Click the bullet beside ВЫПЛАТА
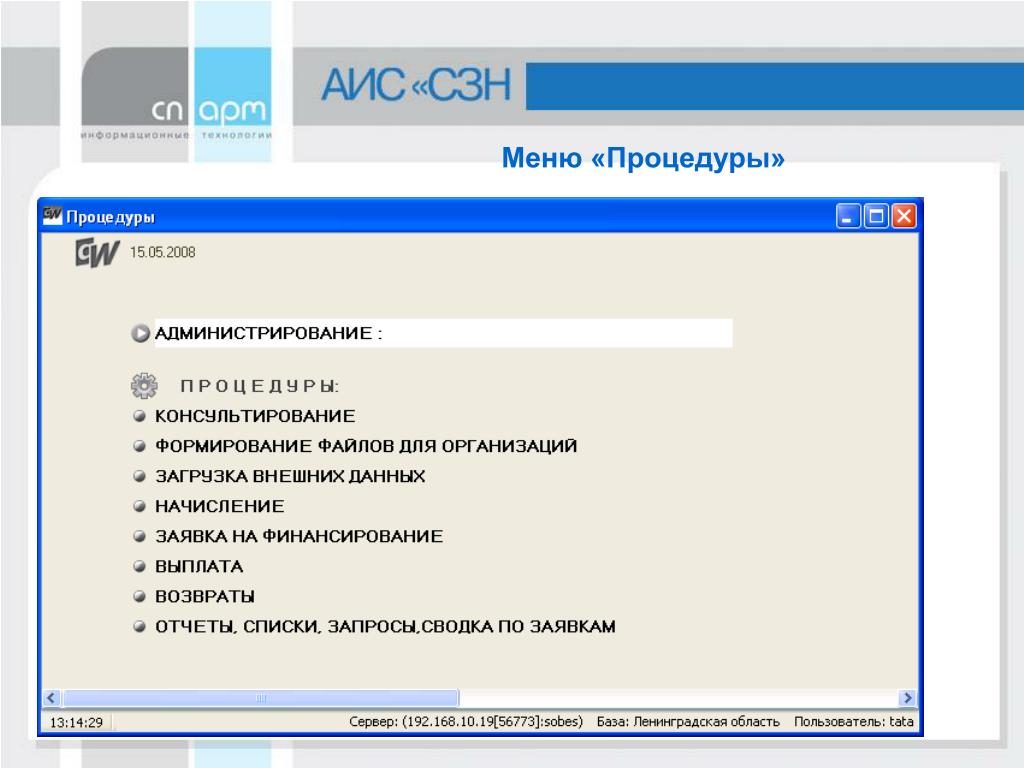The width and height of the screenshot is (1024, 768). 139,566
